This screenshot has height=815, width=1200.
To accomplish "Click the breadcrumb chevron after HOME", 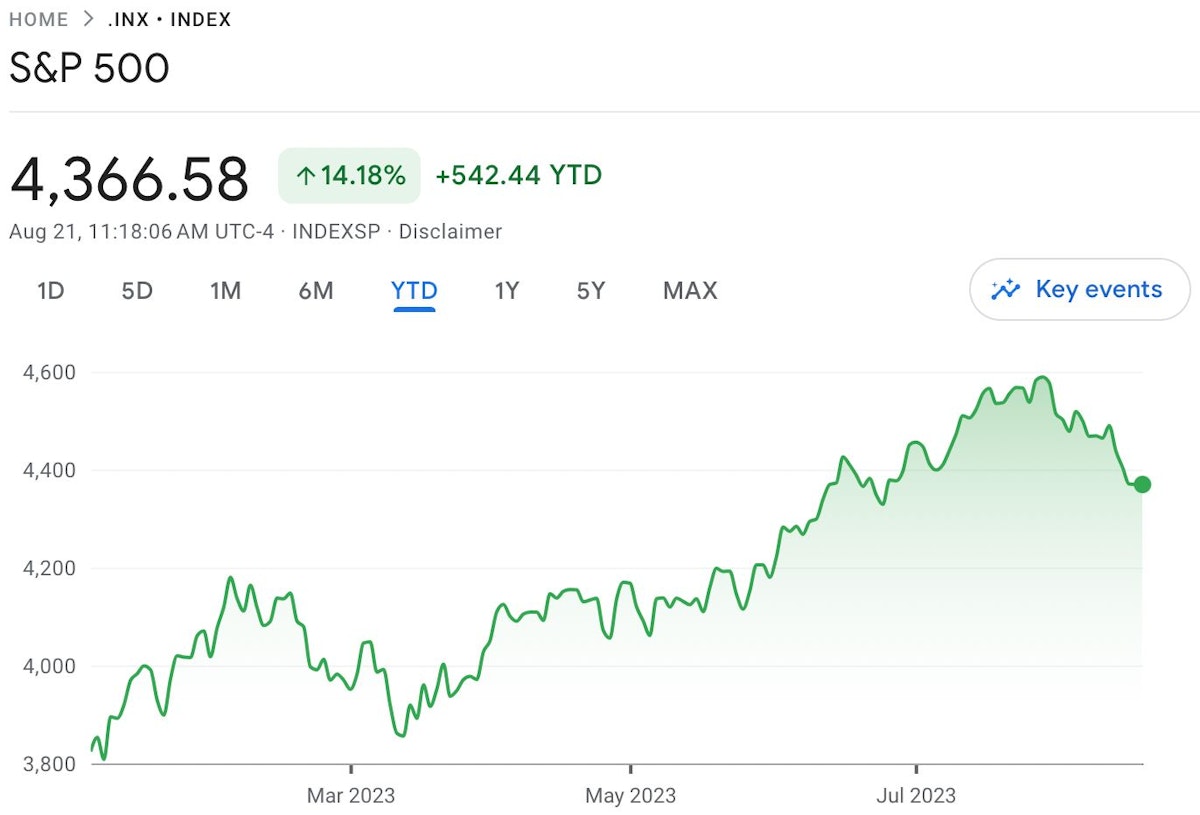I will (89, 19).
